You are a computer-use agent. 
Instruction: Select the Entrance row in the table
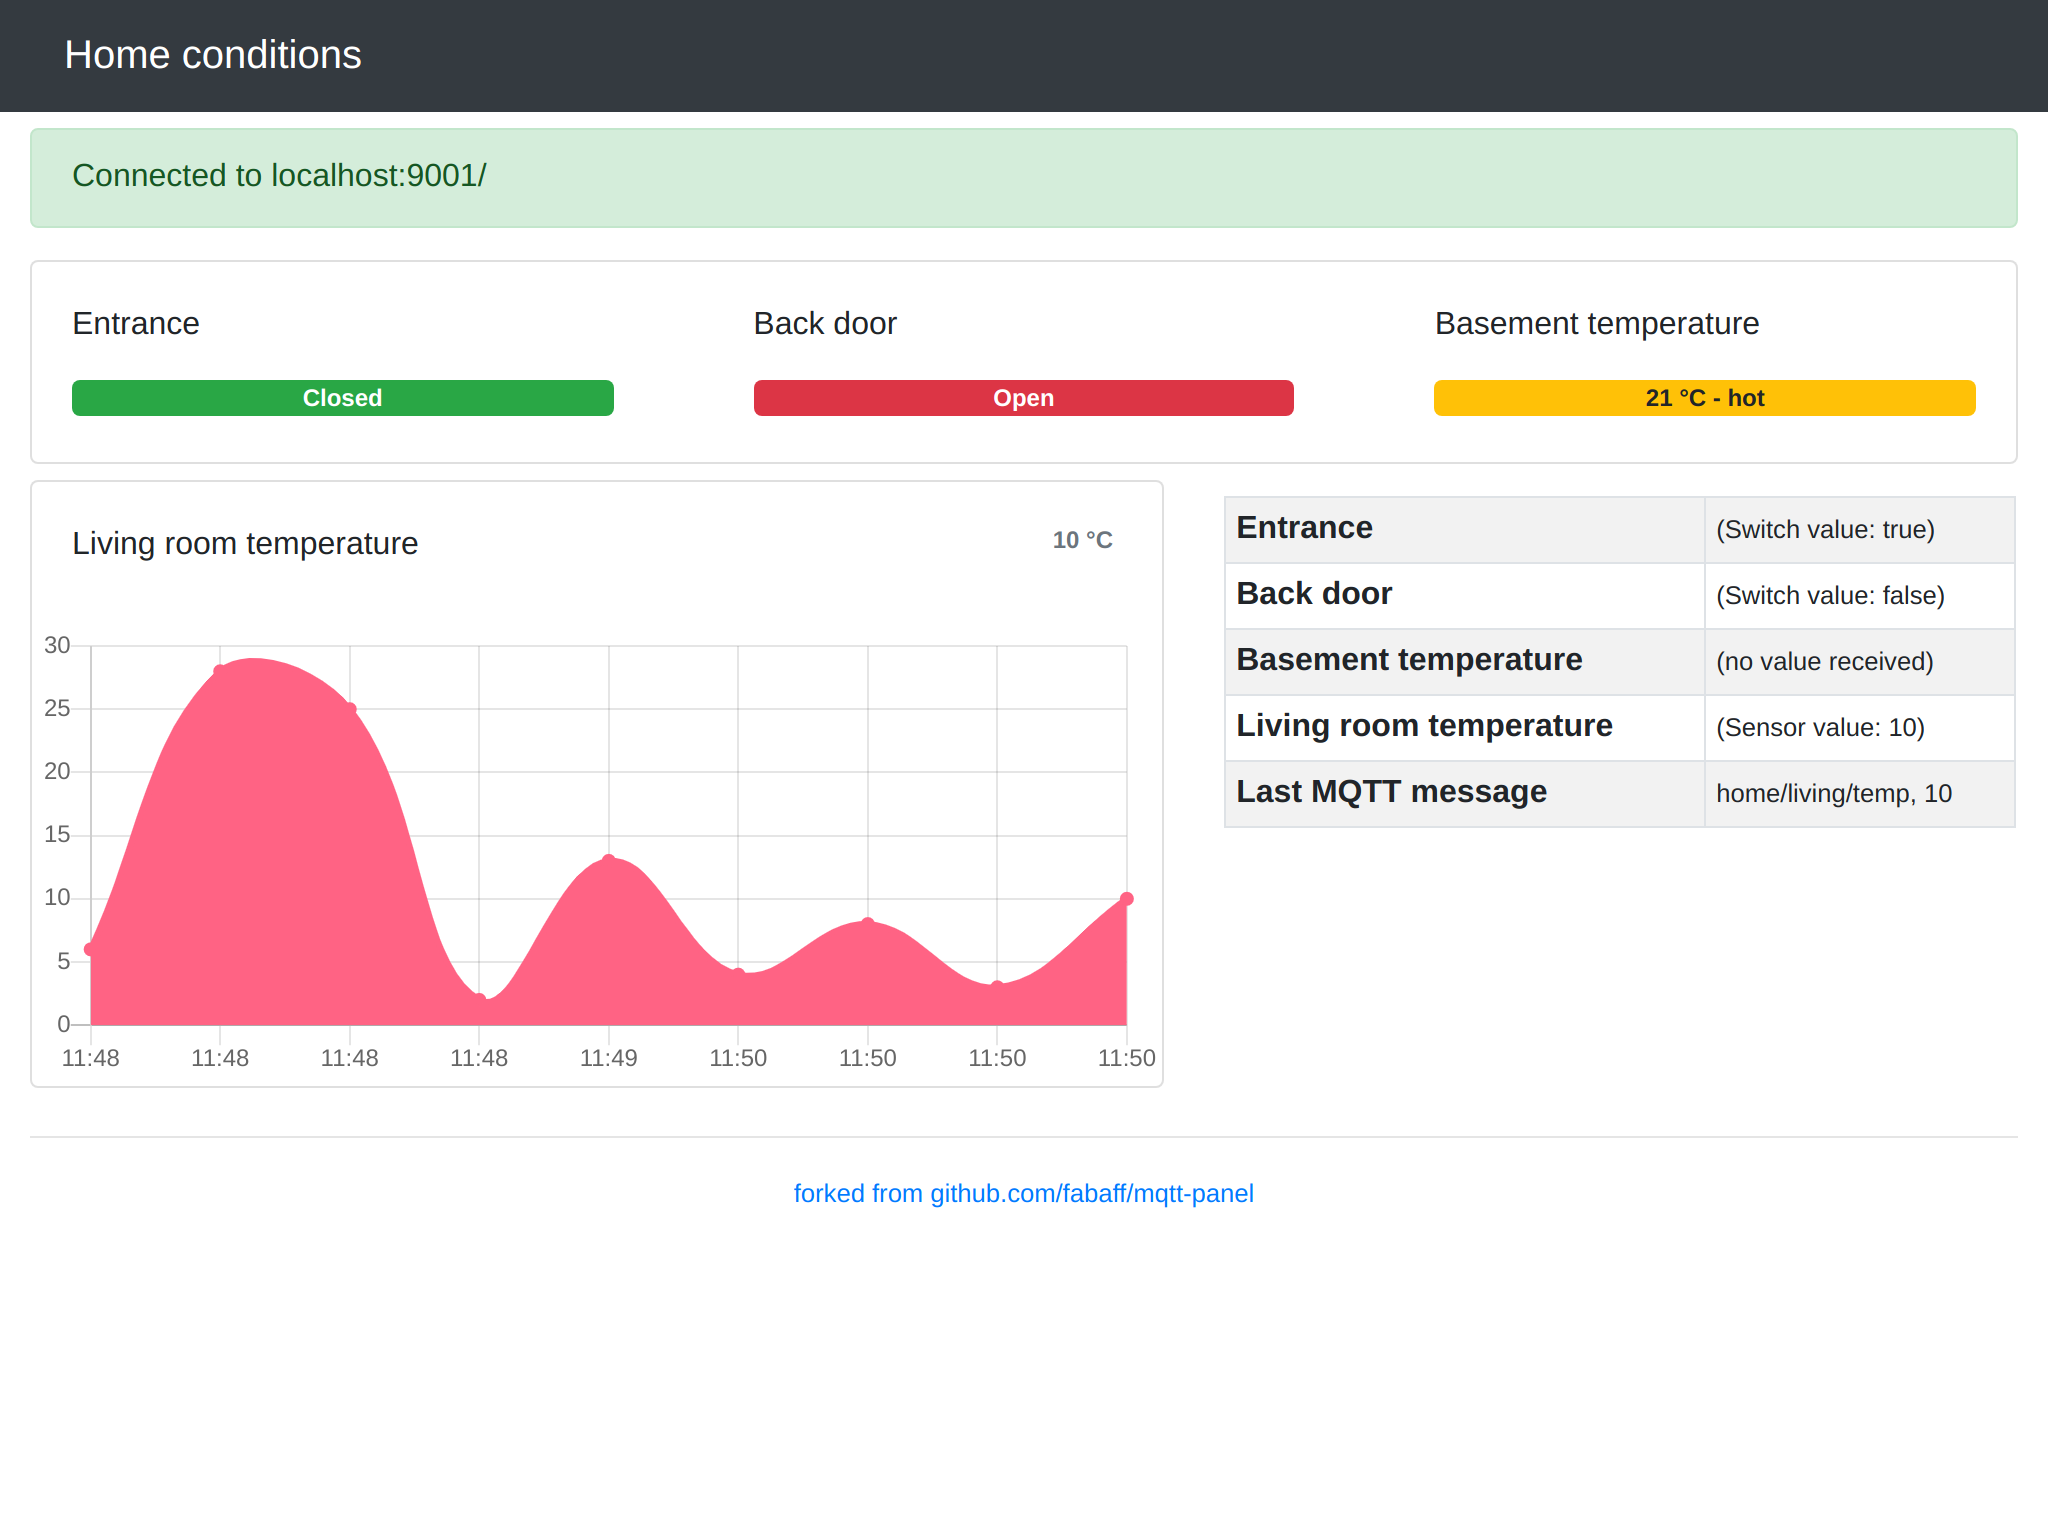pos(1304,528)
